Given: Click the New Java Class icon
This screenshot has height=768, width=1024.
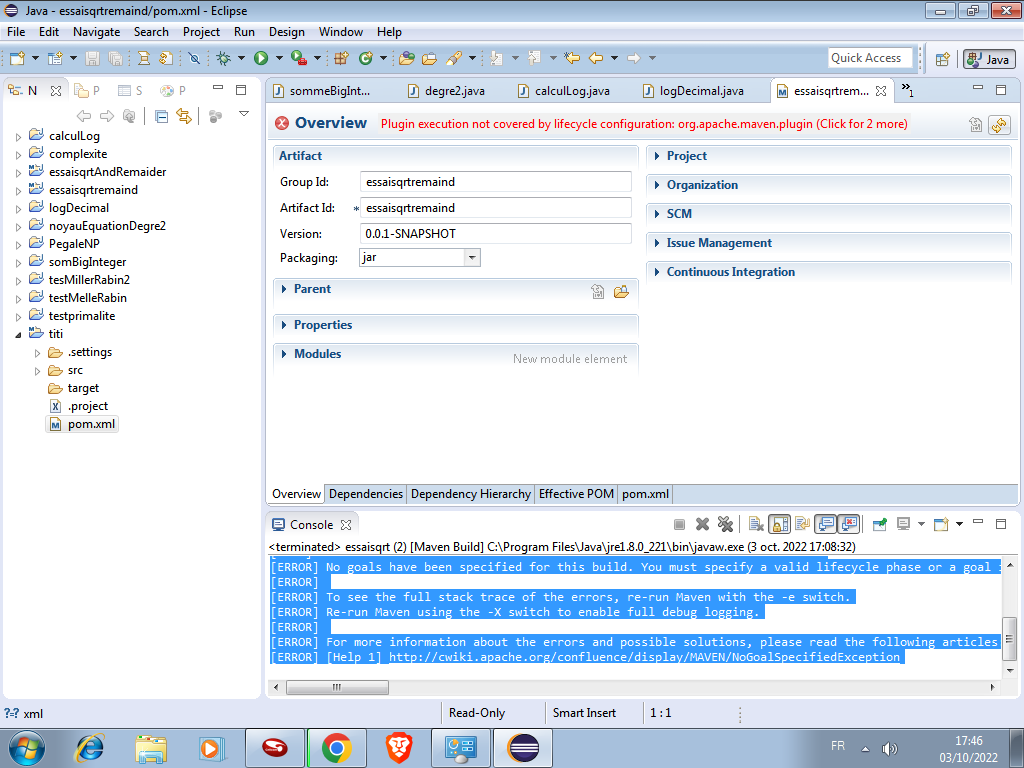Looking at the screenshot, I should tap(365, 58).
